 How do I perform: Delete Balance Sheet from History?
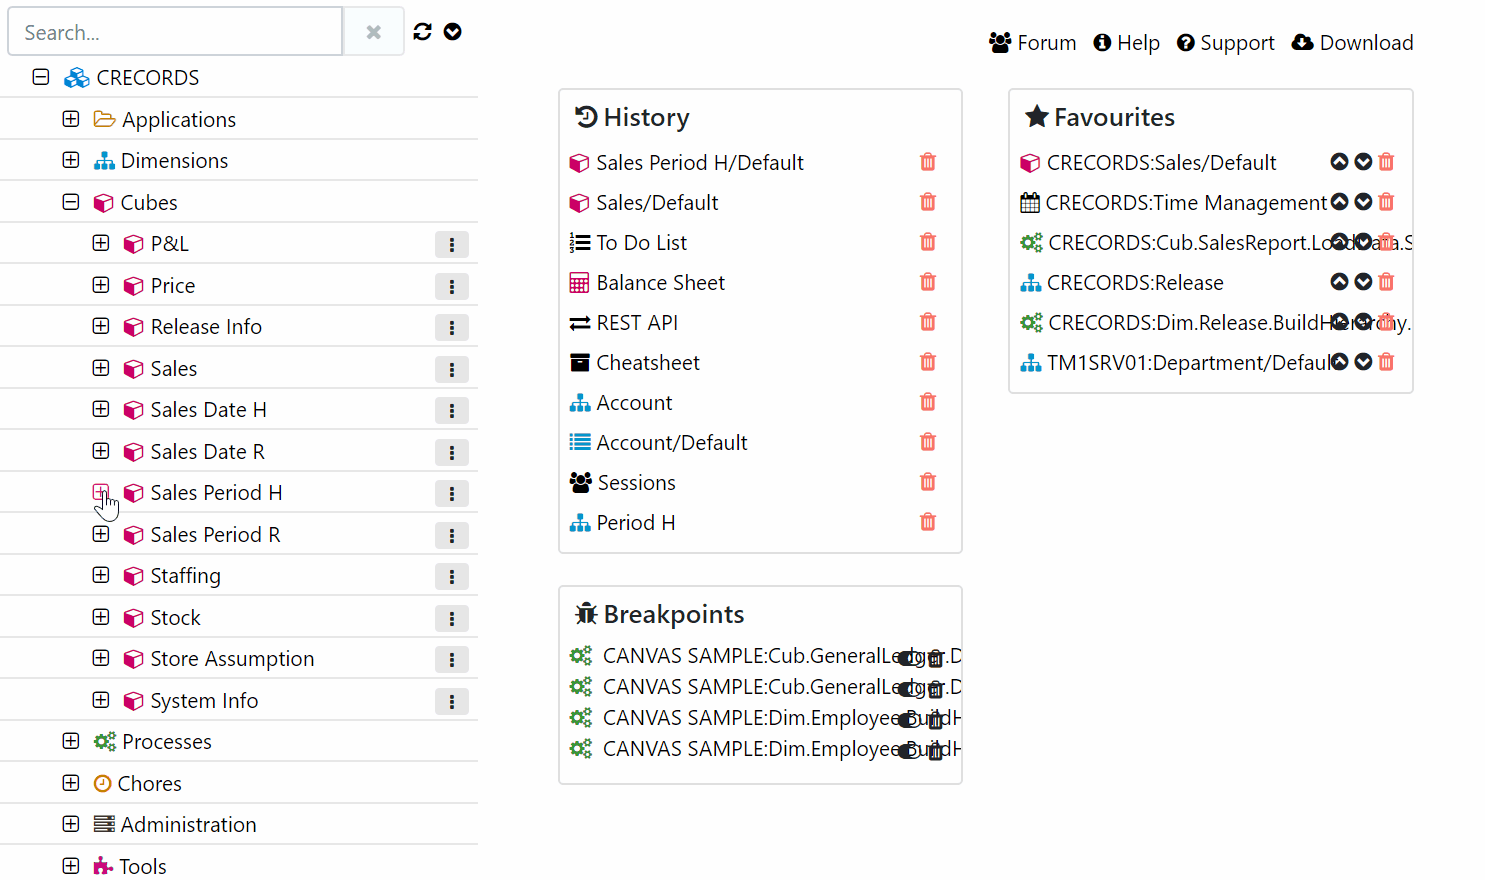[x=928, y=283]
